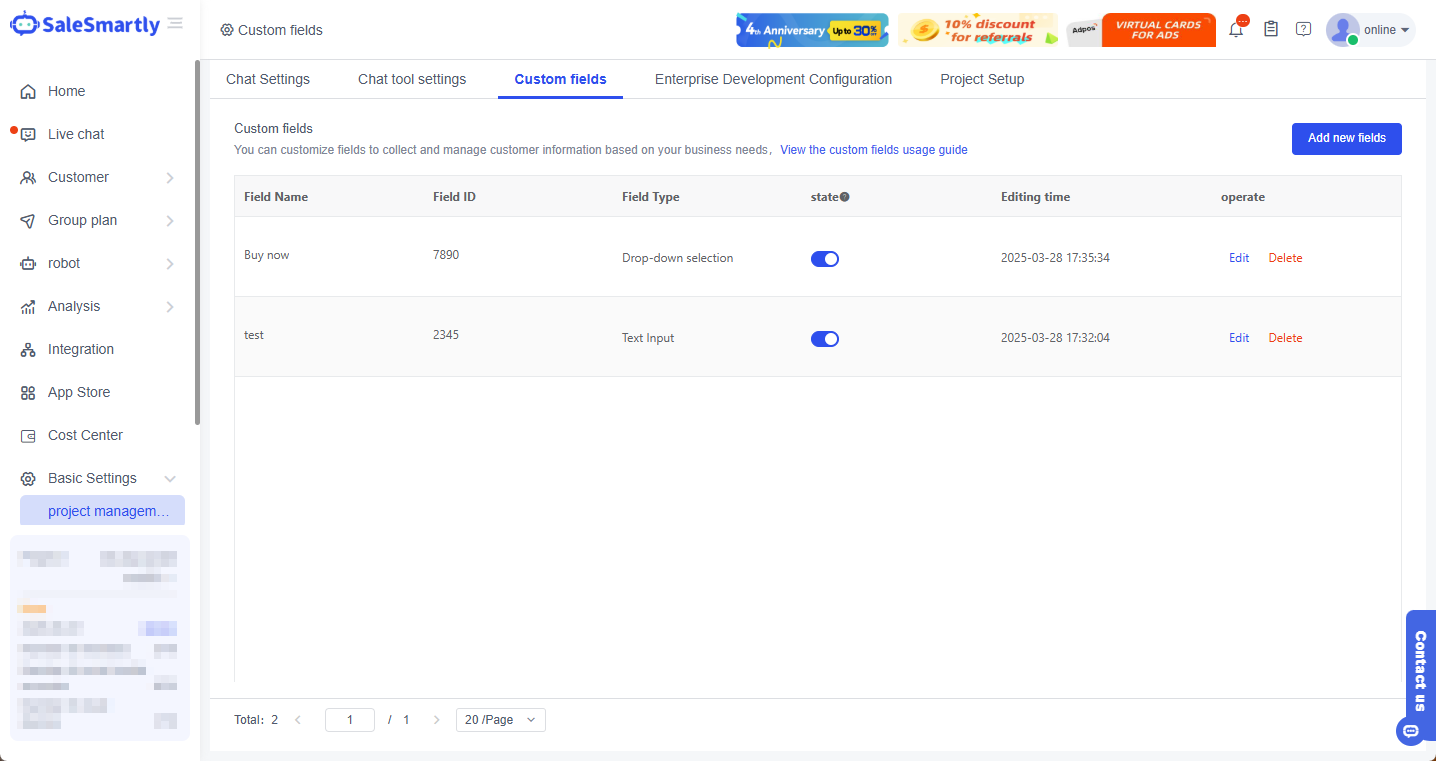Collapse the Basic Settings section
This screenshot has width=1436, height=761.
coord(170,479)
